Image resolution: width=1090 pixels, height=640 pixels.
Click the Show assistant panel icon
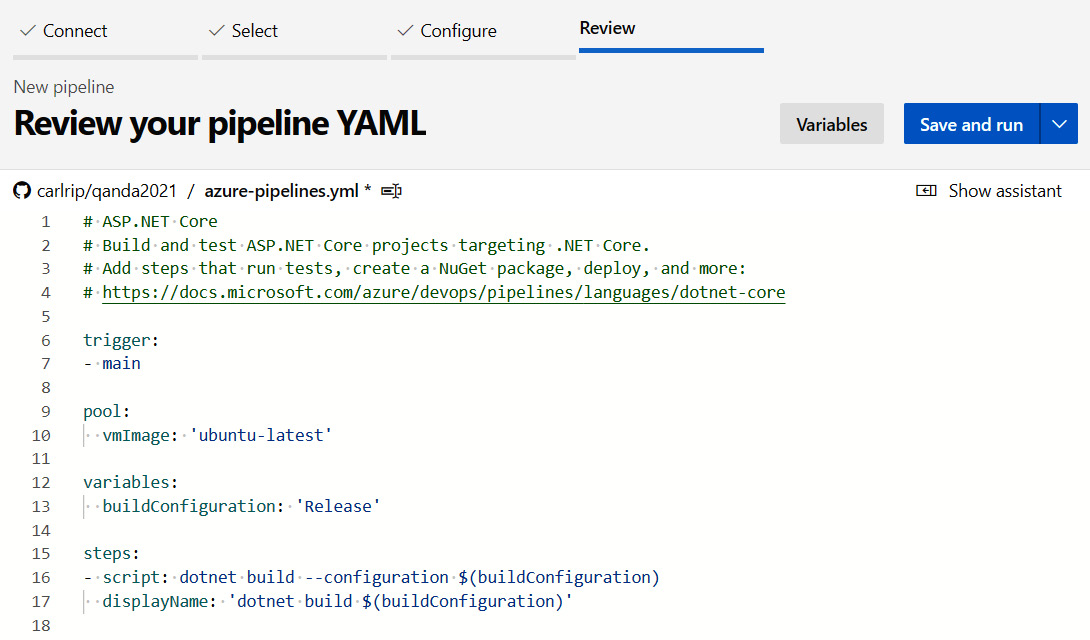coord(928,190)
